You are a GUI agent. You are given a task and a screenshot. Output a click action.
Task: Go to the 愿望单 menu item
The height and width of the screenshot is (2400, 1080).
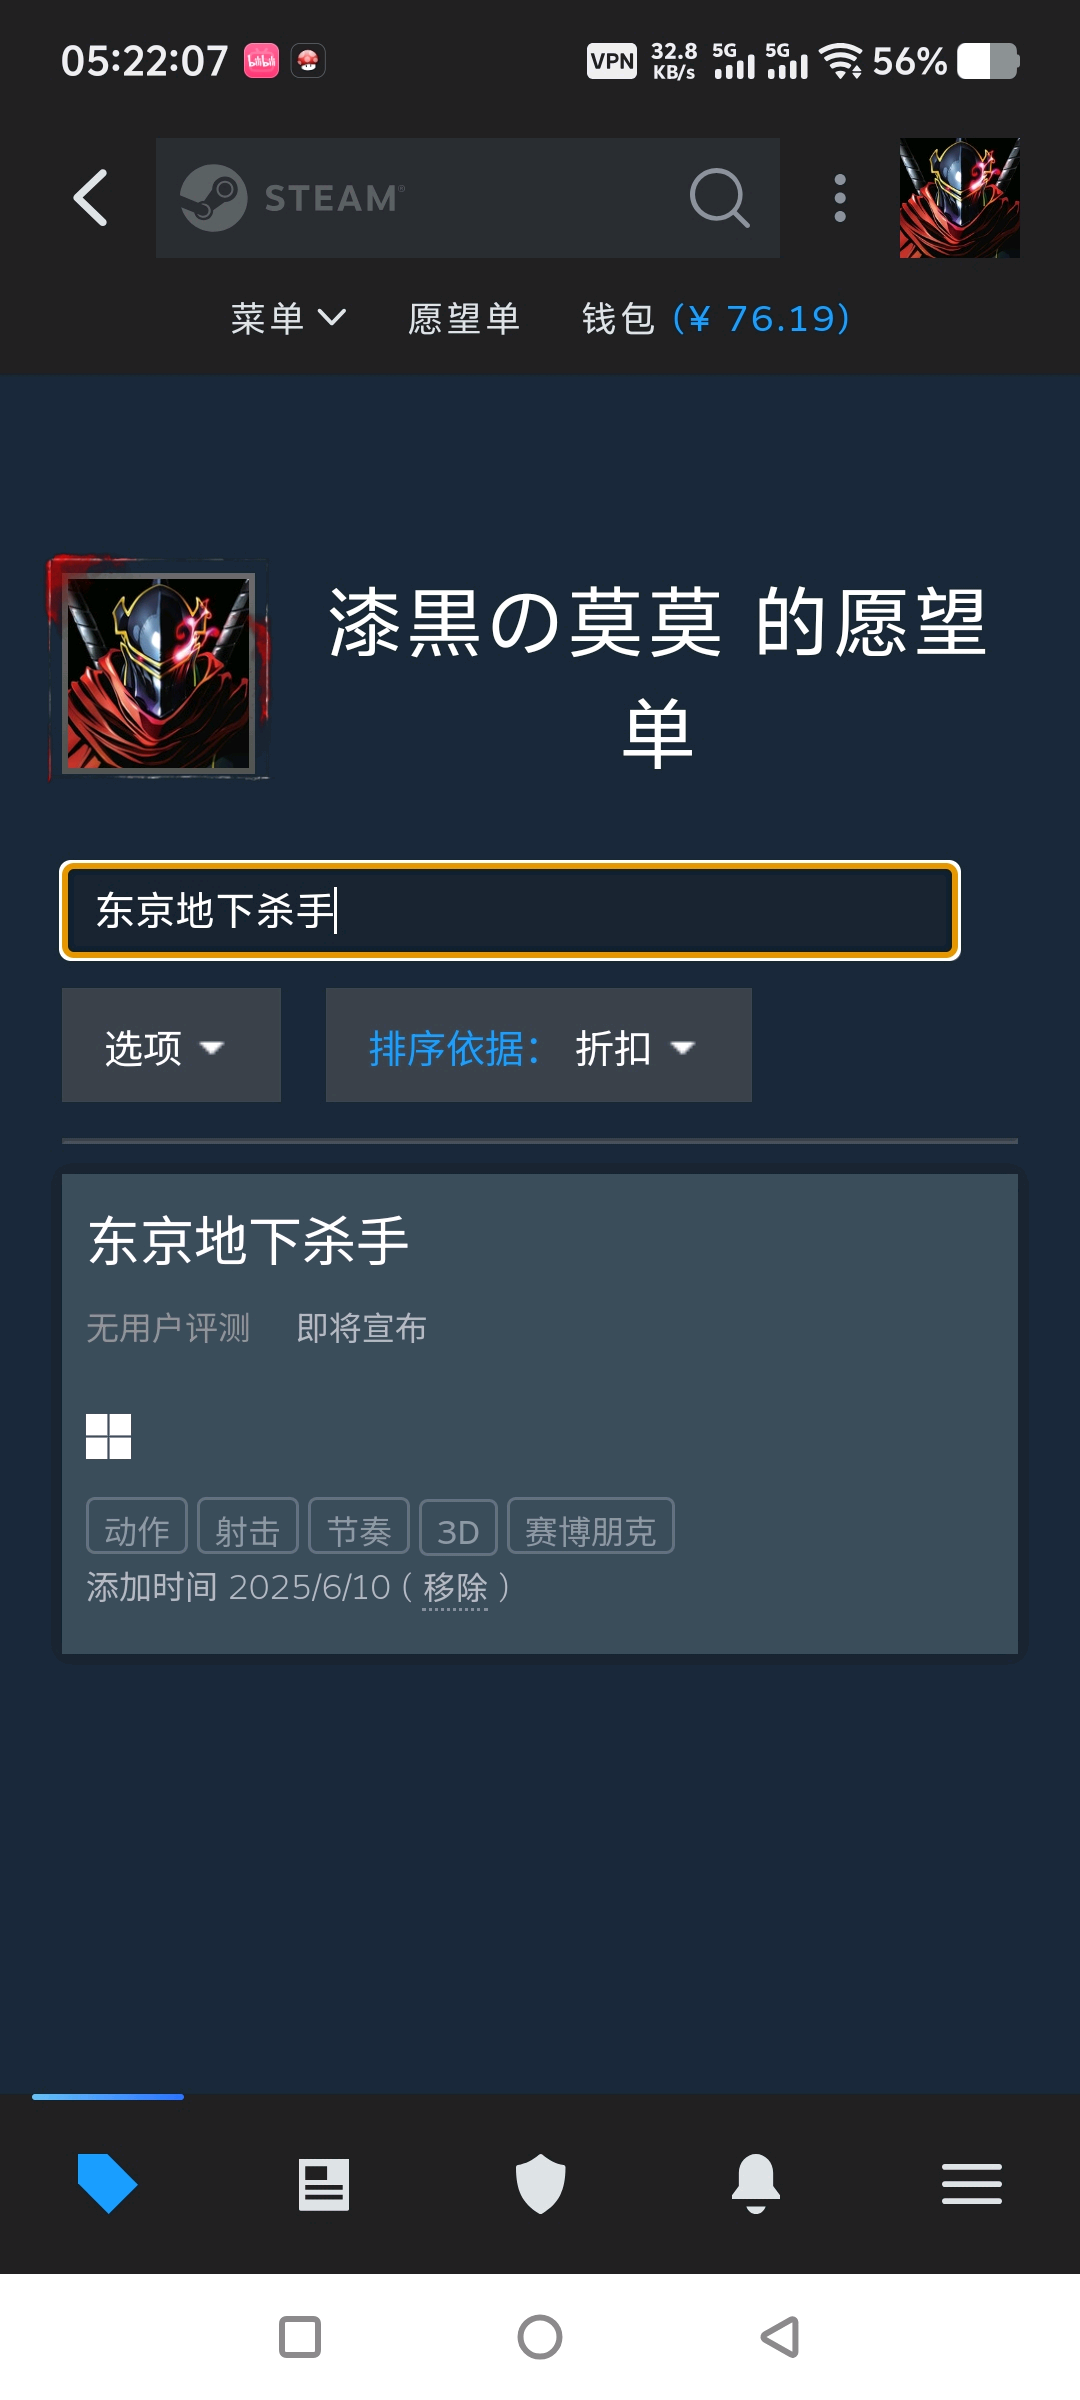[x=464, y=319]
